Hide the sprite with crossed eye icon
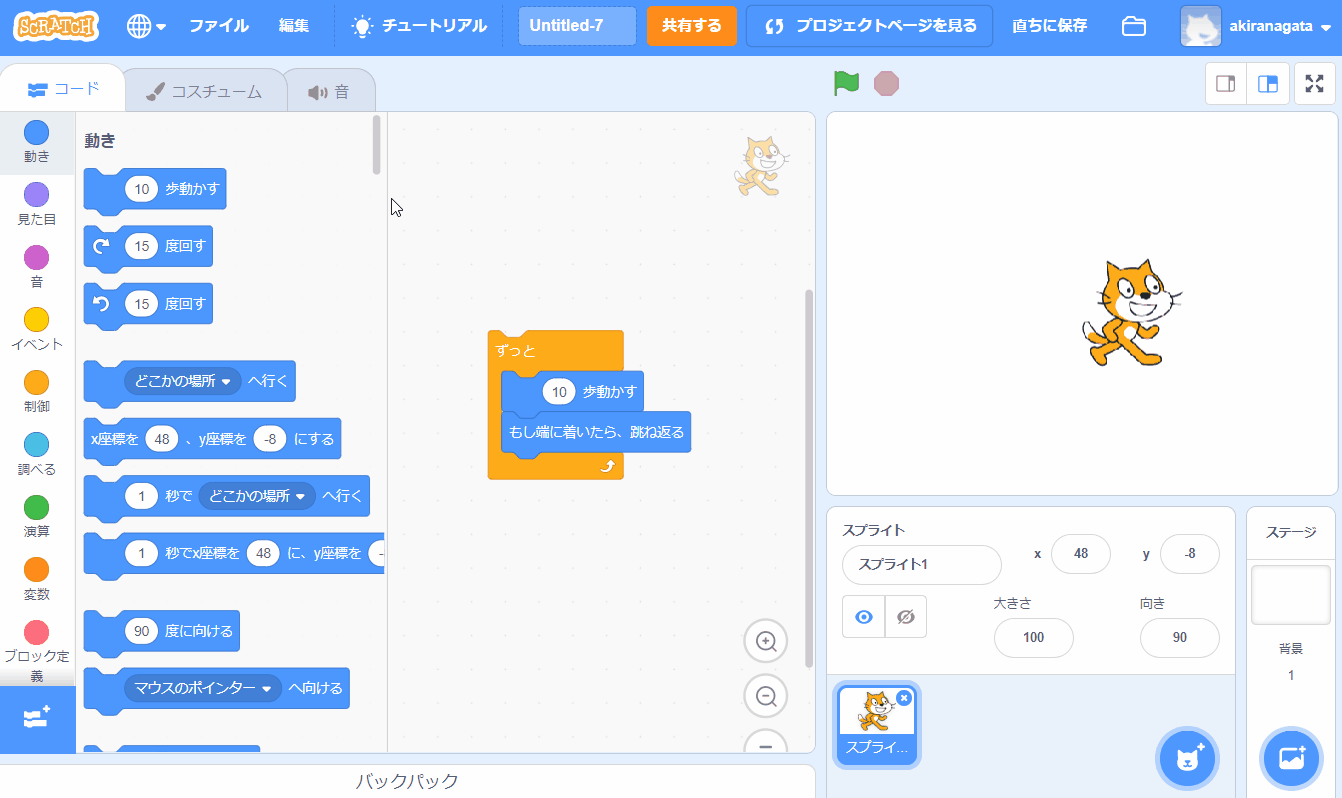 (x=906, y=617)
